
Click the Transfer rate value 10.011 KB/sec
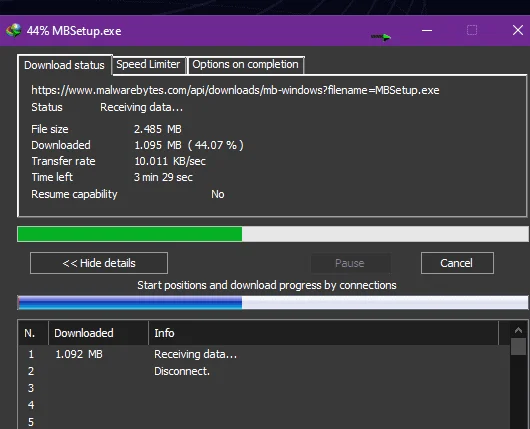[x=170, y=161]
